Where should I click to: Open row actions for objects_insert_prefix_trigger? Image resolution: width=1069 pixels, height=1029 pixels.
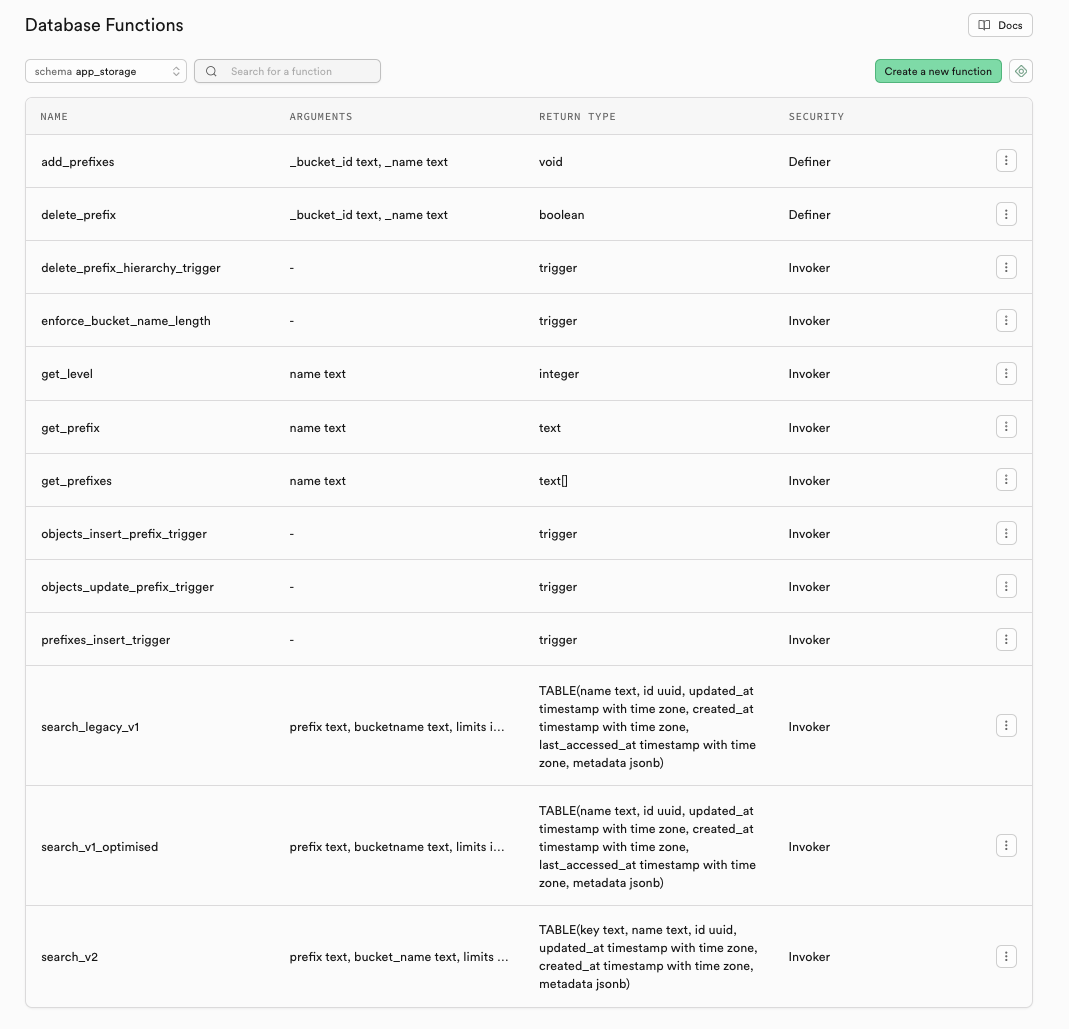(1006, 533)
